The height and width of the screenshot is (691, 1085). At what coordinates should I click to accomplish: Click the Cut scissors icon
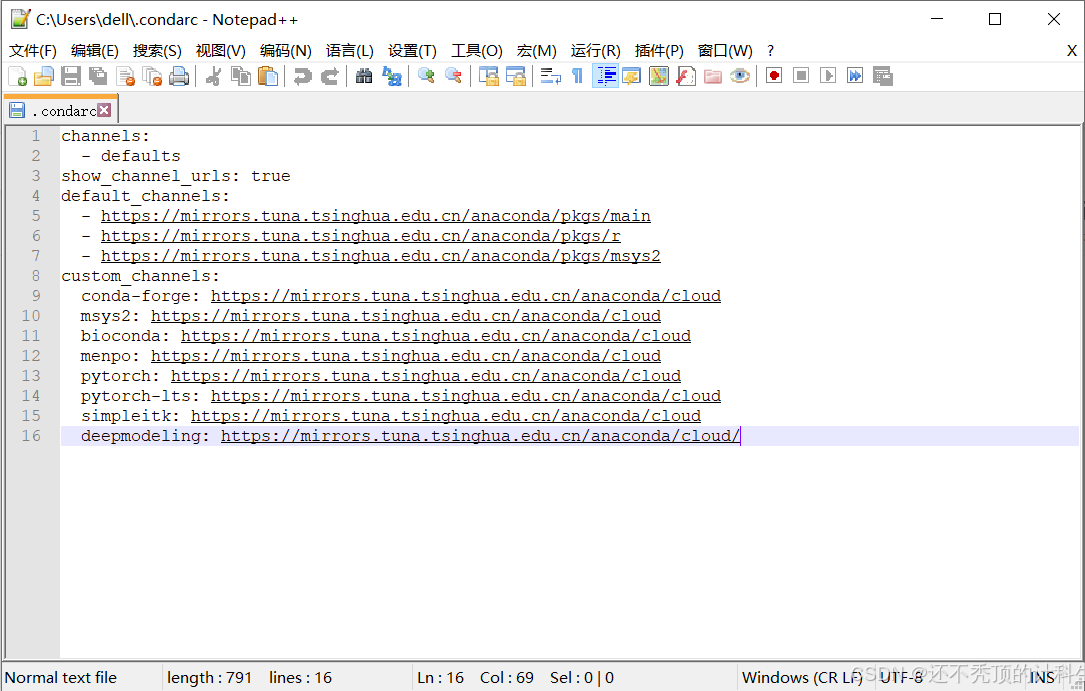[214, 76]
